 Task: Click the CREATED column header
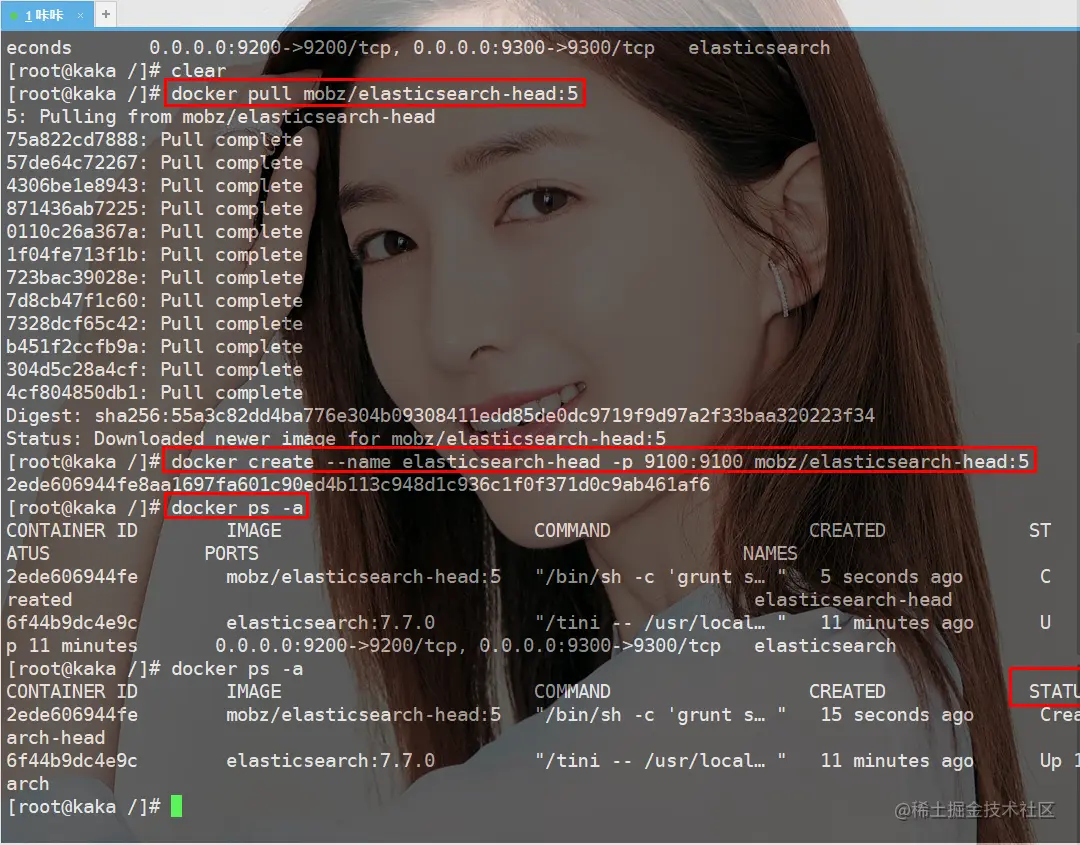pyautogui.click(x=847, y=530)
